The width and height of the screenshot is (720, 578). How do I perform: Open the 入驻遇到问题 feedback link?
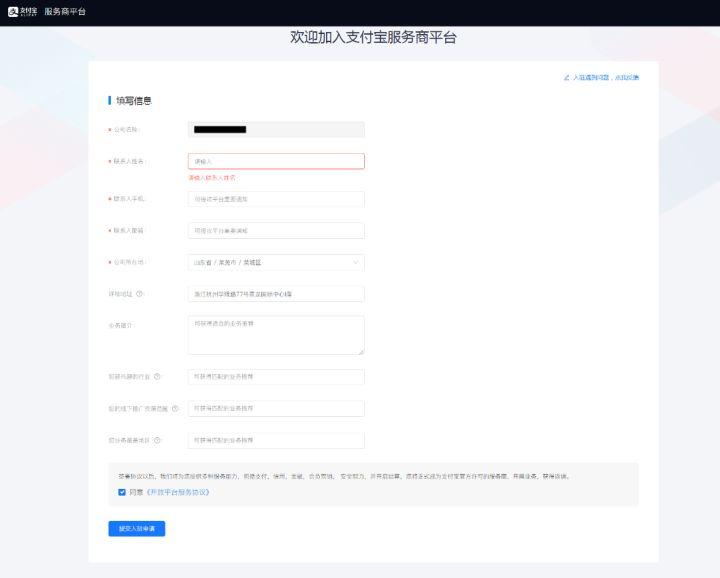tap(605, 78)
